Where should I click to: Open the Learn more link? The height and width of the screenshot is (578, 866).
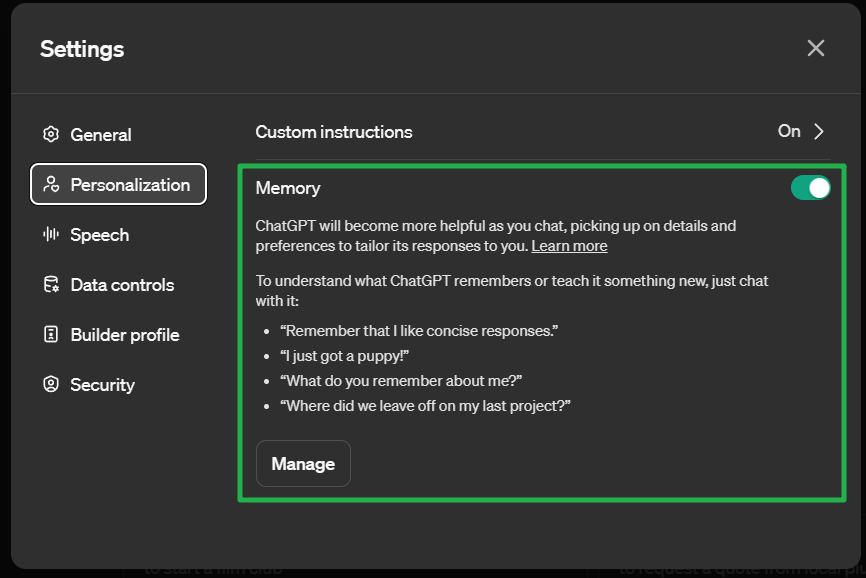(569, 246)
